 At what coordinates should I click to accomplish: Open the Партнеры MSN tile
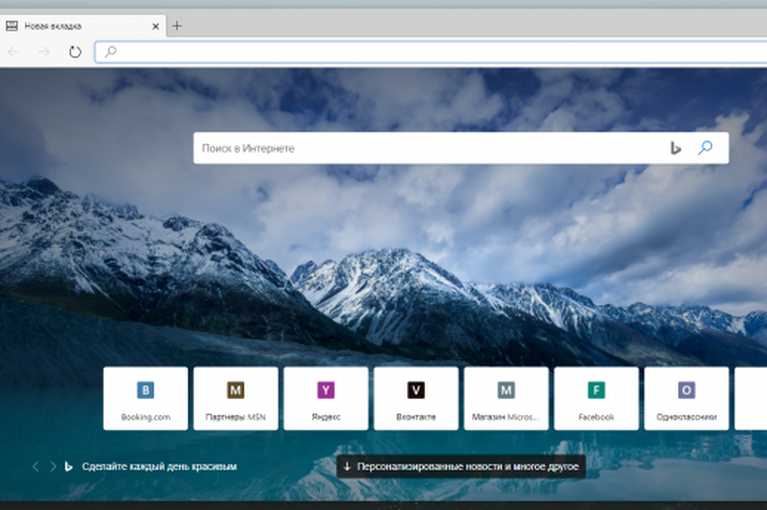(236, 399)
